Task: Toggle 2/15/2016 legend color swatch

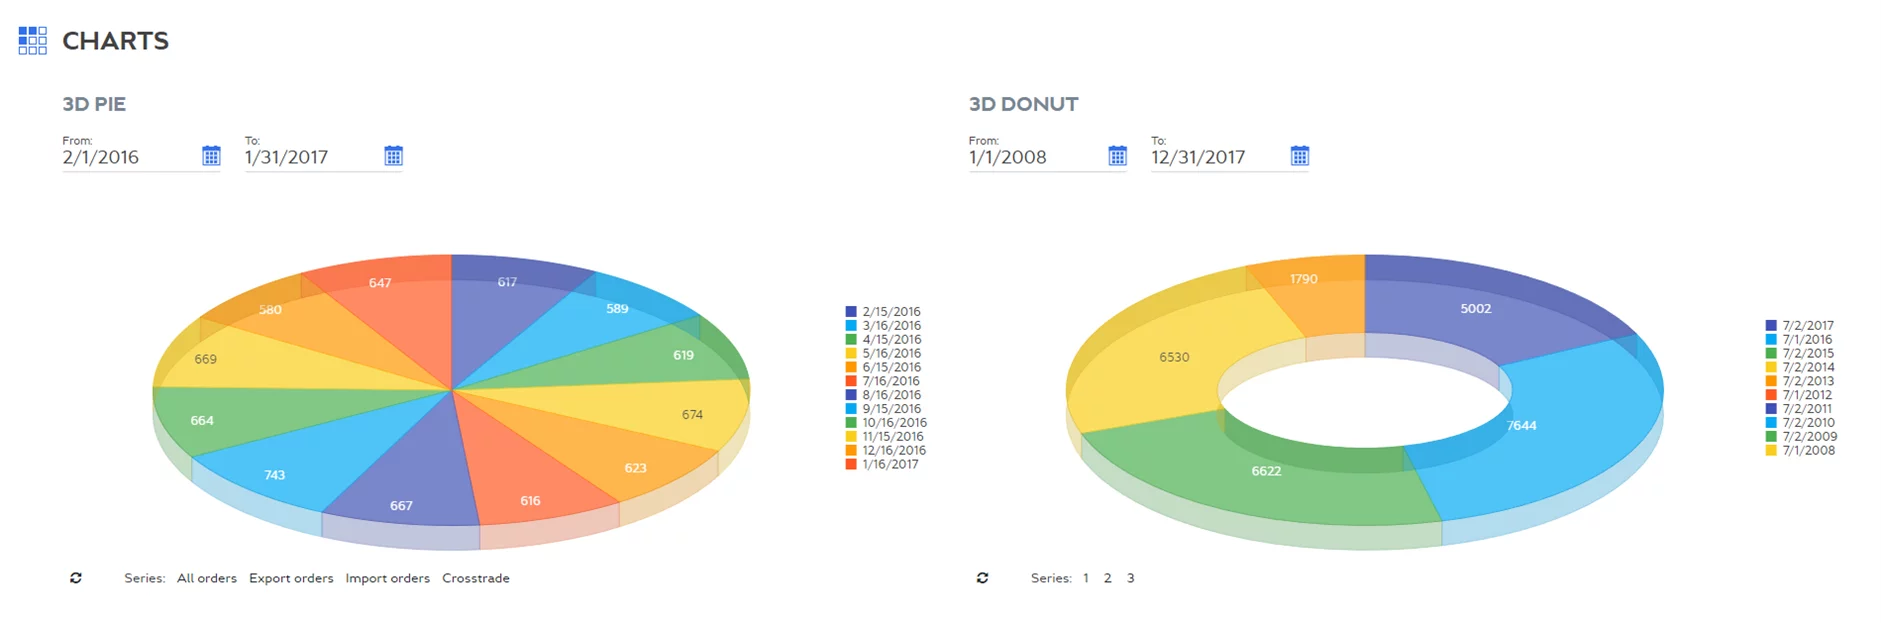Action: coord(851,312)
